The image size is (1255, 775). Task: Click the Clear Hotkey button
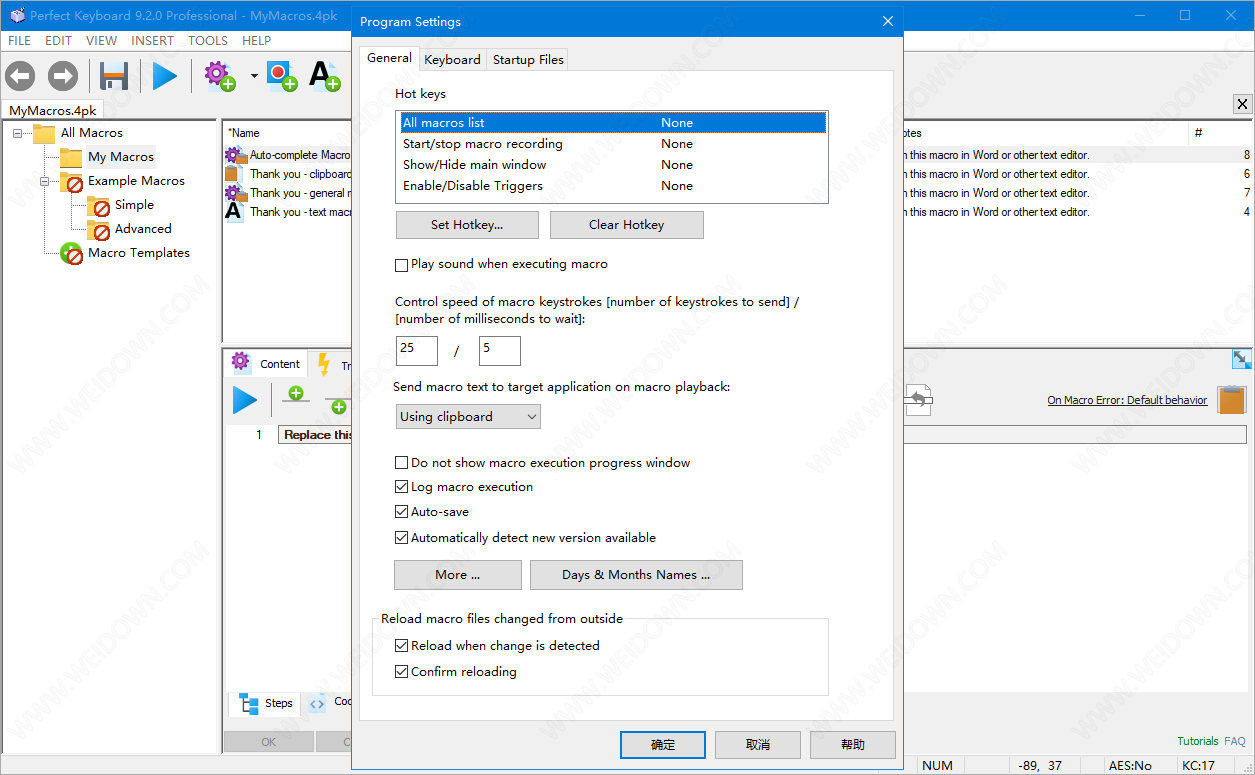[x=627, y=225]
